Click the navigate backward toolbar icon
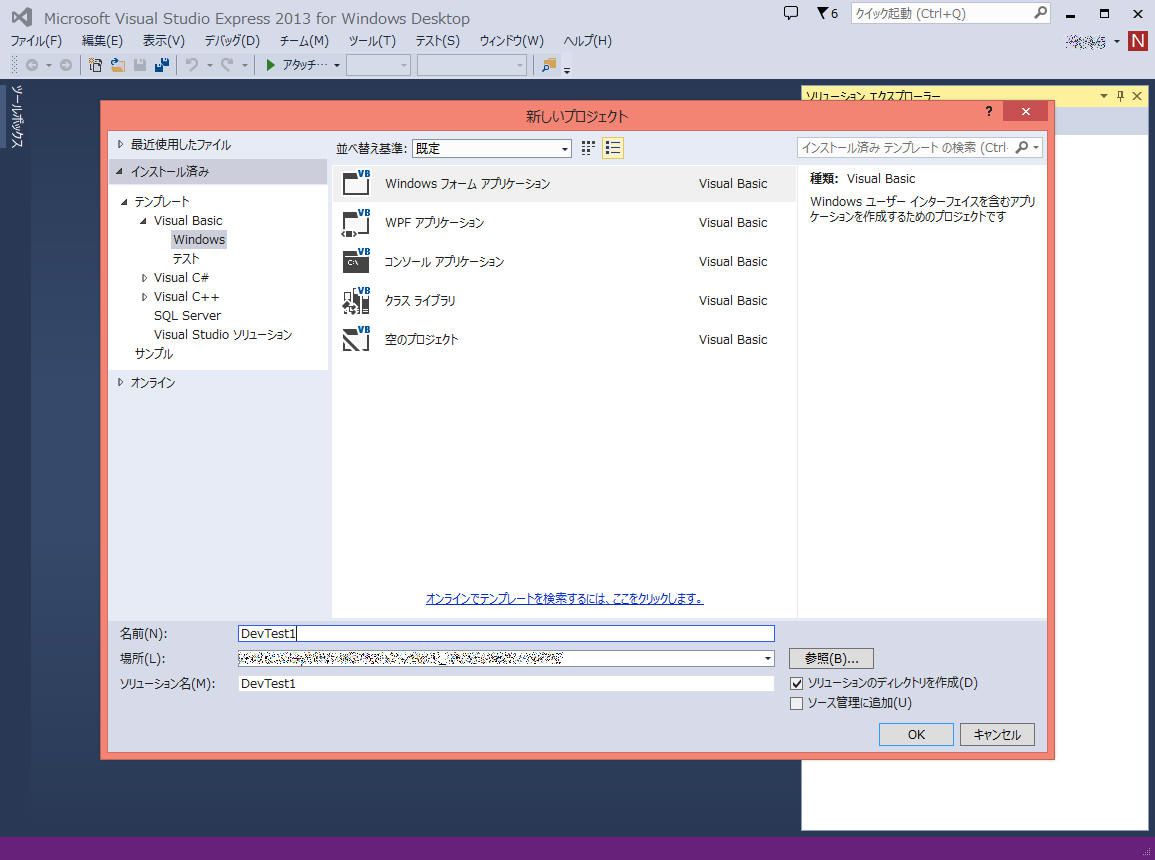This screenshot has width=1155, height=860. (x=32, y=65)
